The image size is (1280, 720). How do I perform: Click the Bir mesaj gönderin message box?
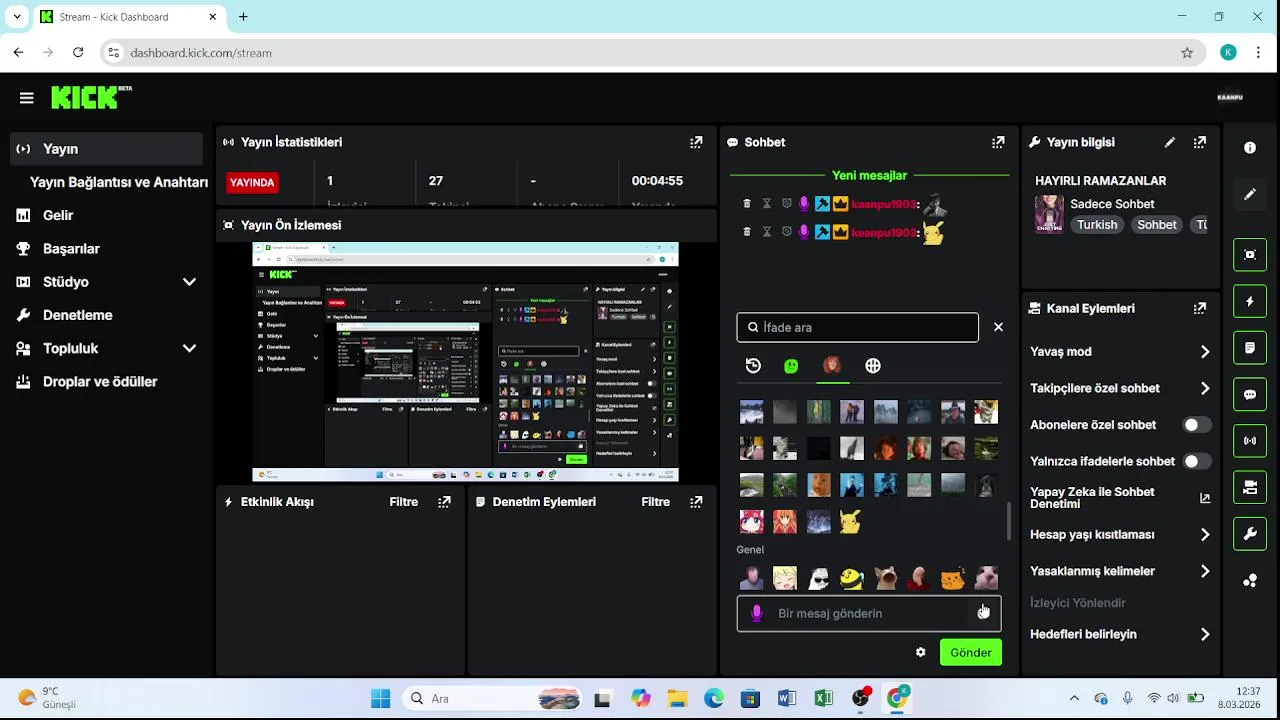tap(869, 613)
